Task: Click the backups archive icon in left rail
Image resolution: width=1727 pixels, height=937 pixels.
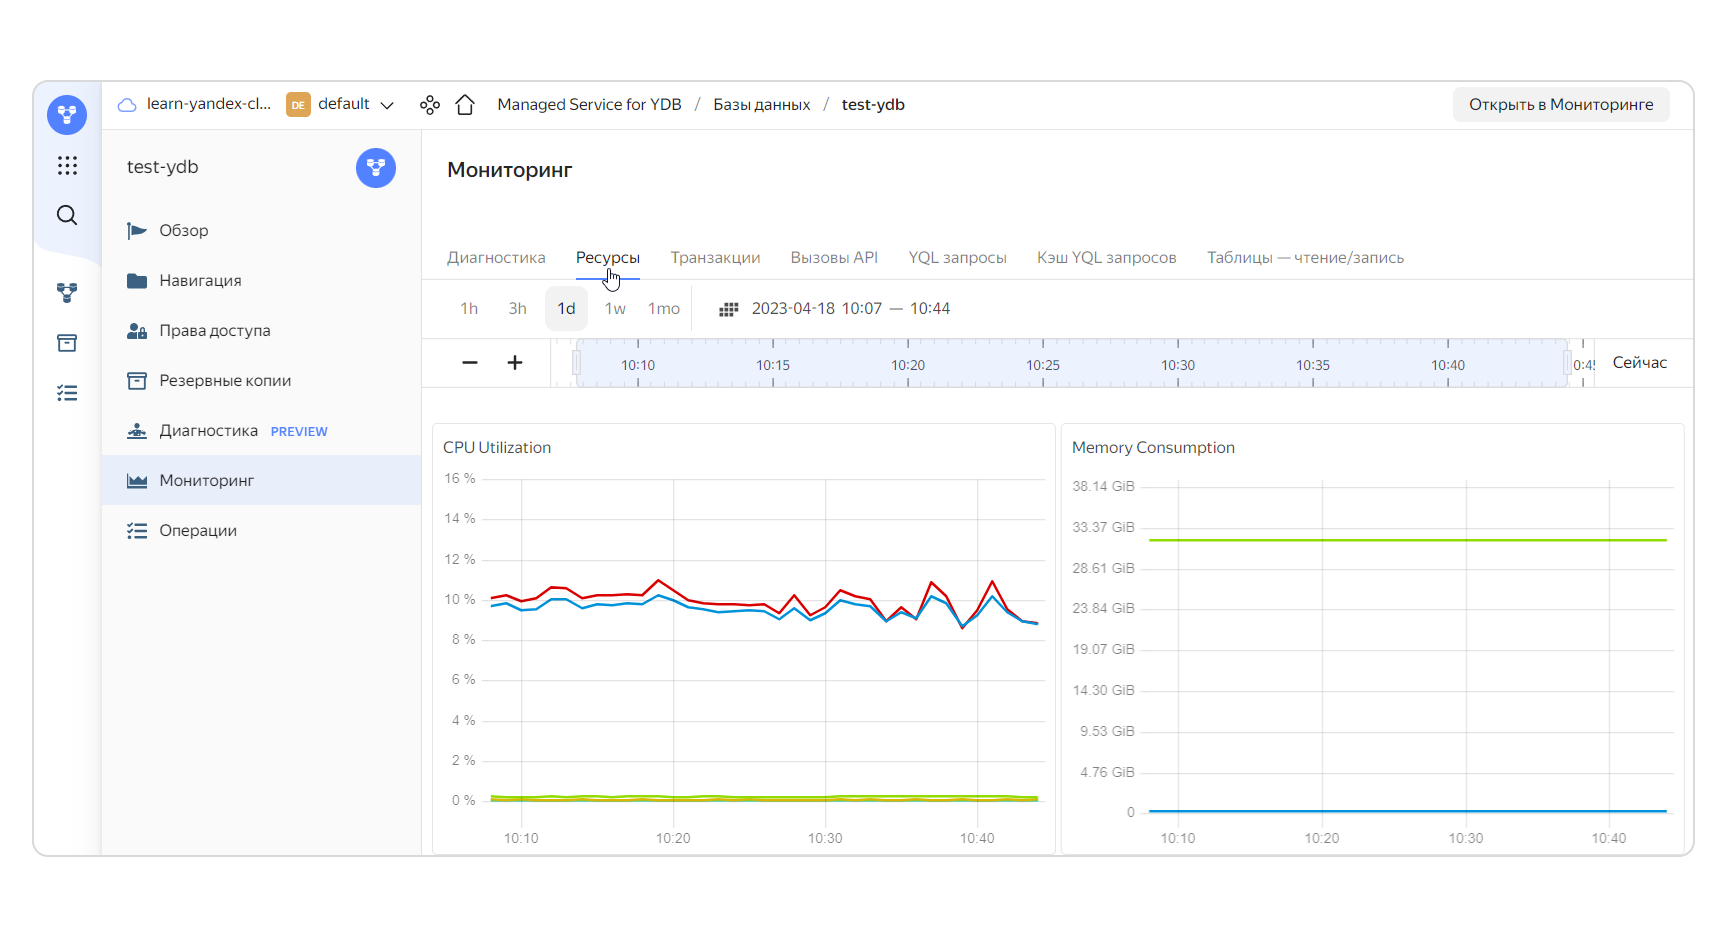Action: coord(67,343)
